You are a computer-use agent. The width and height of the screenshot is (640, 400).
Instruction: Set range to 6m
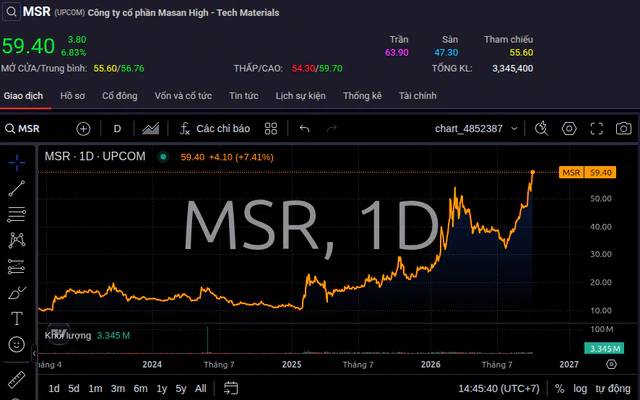click(x=140, y=389)
